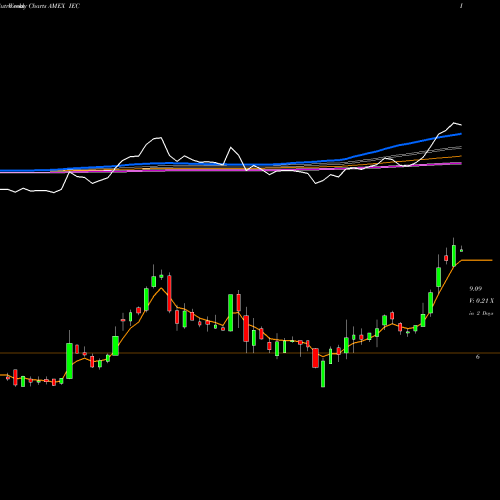Click the 9.09 price value
500x500 pixels.
tap(476, 289)
